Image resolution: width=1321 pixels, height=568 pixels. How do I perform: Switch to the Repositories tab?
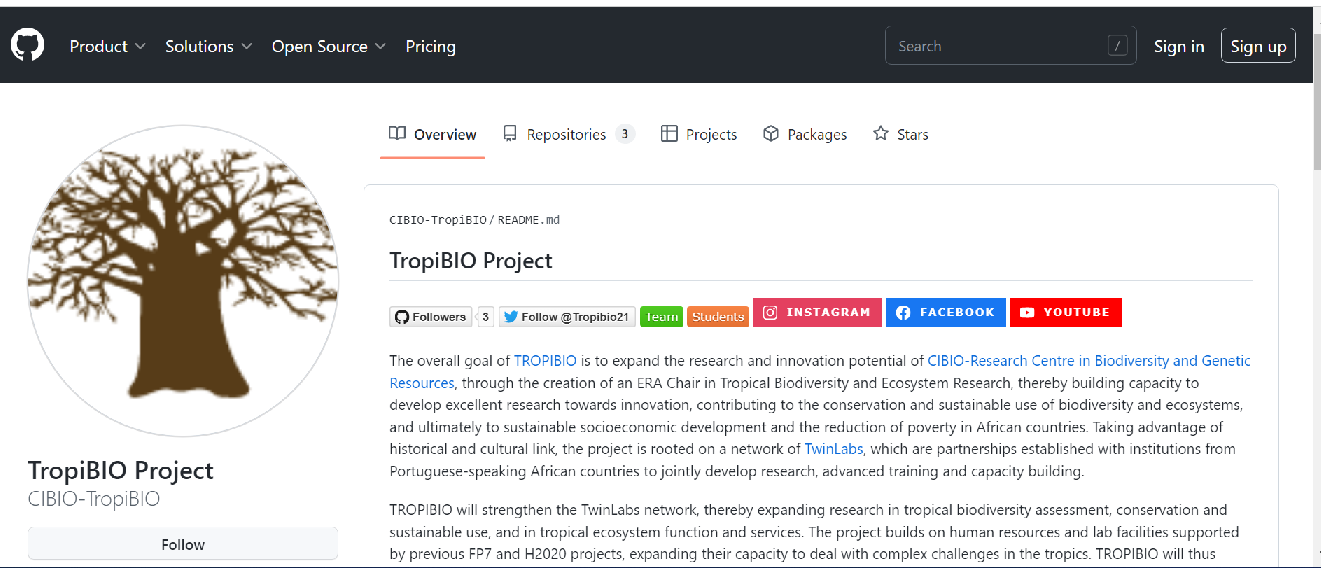click(569, 134)
